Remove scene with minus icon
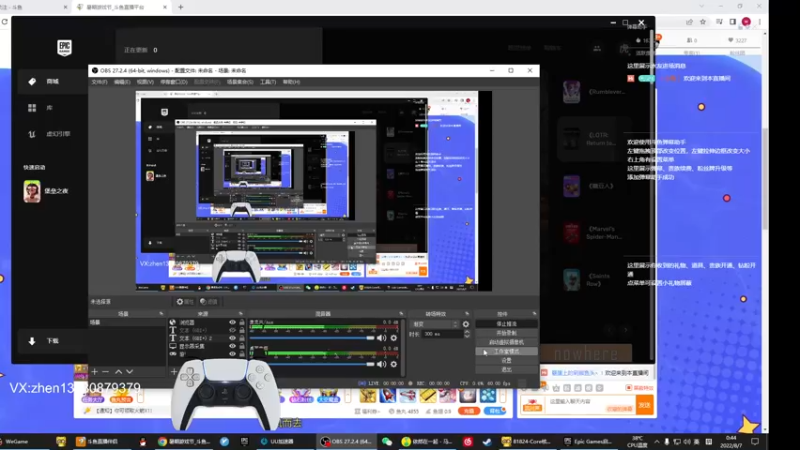This screenshot has width=800, height=450. tap(106, 372)
